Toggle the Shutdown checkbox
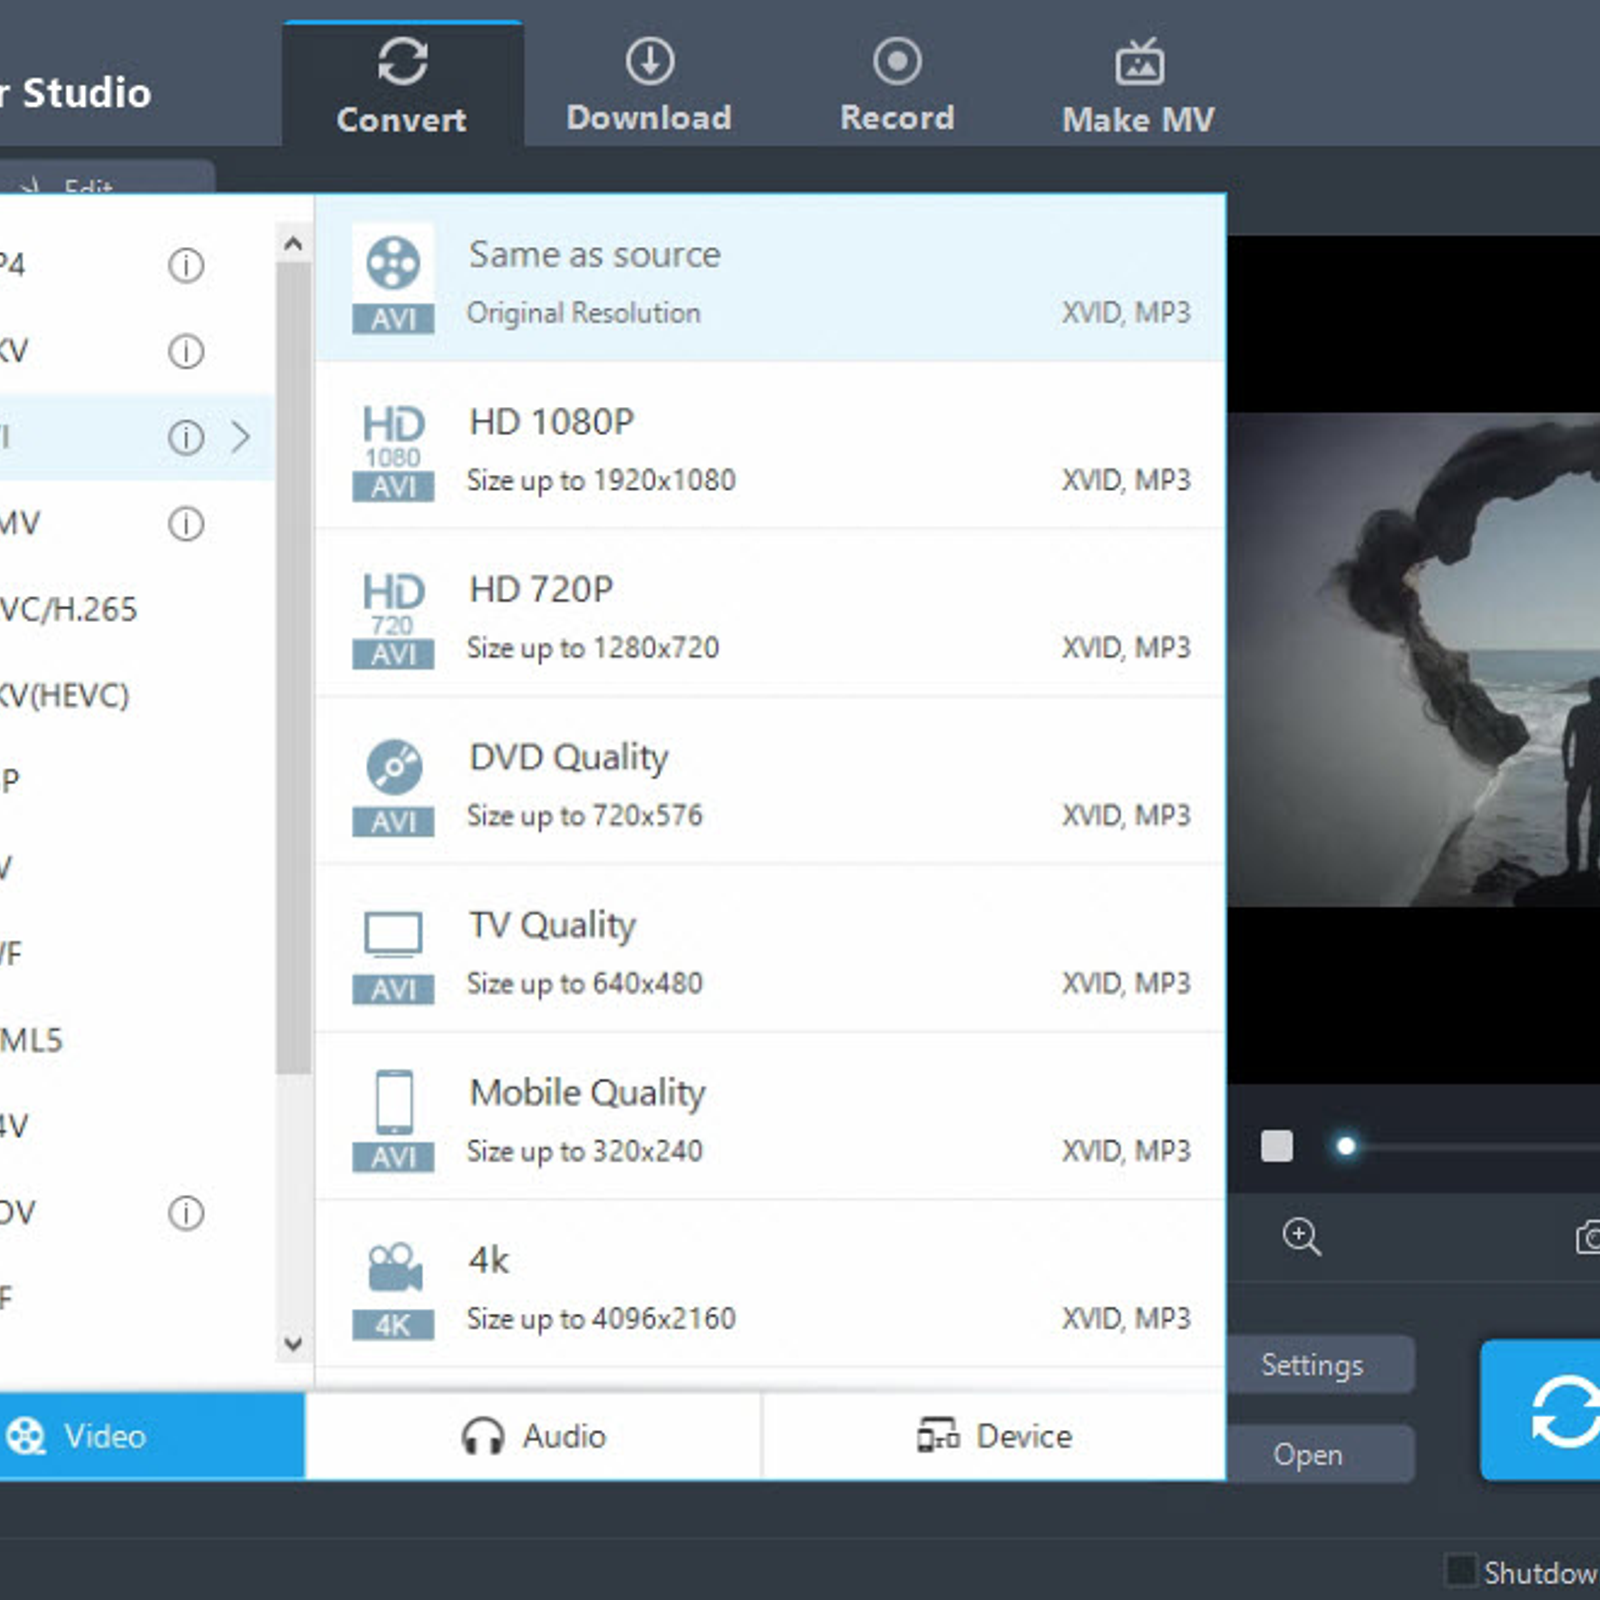 1461,1570
